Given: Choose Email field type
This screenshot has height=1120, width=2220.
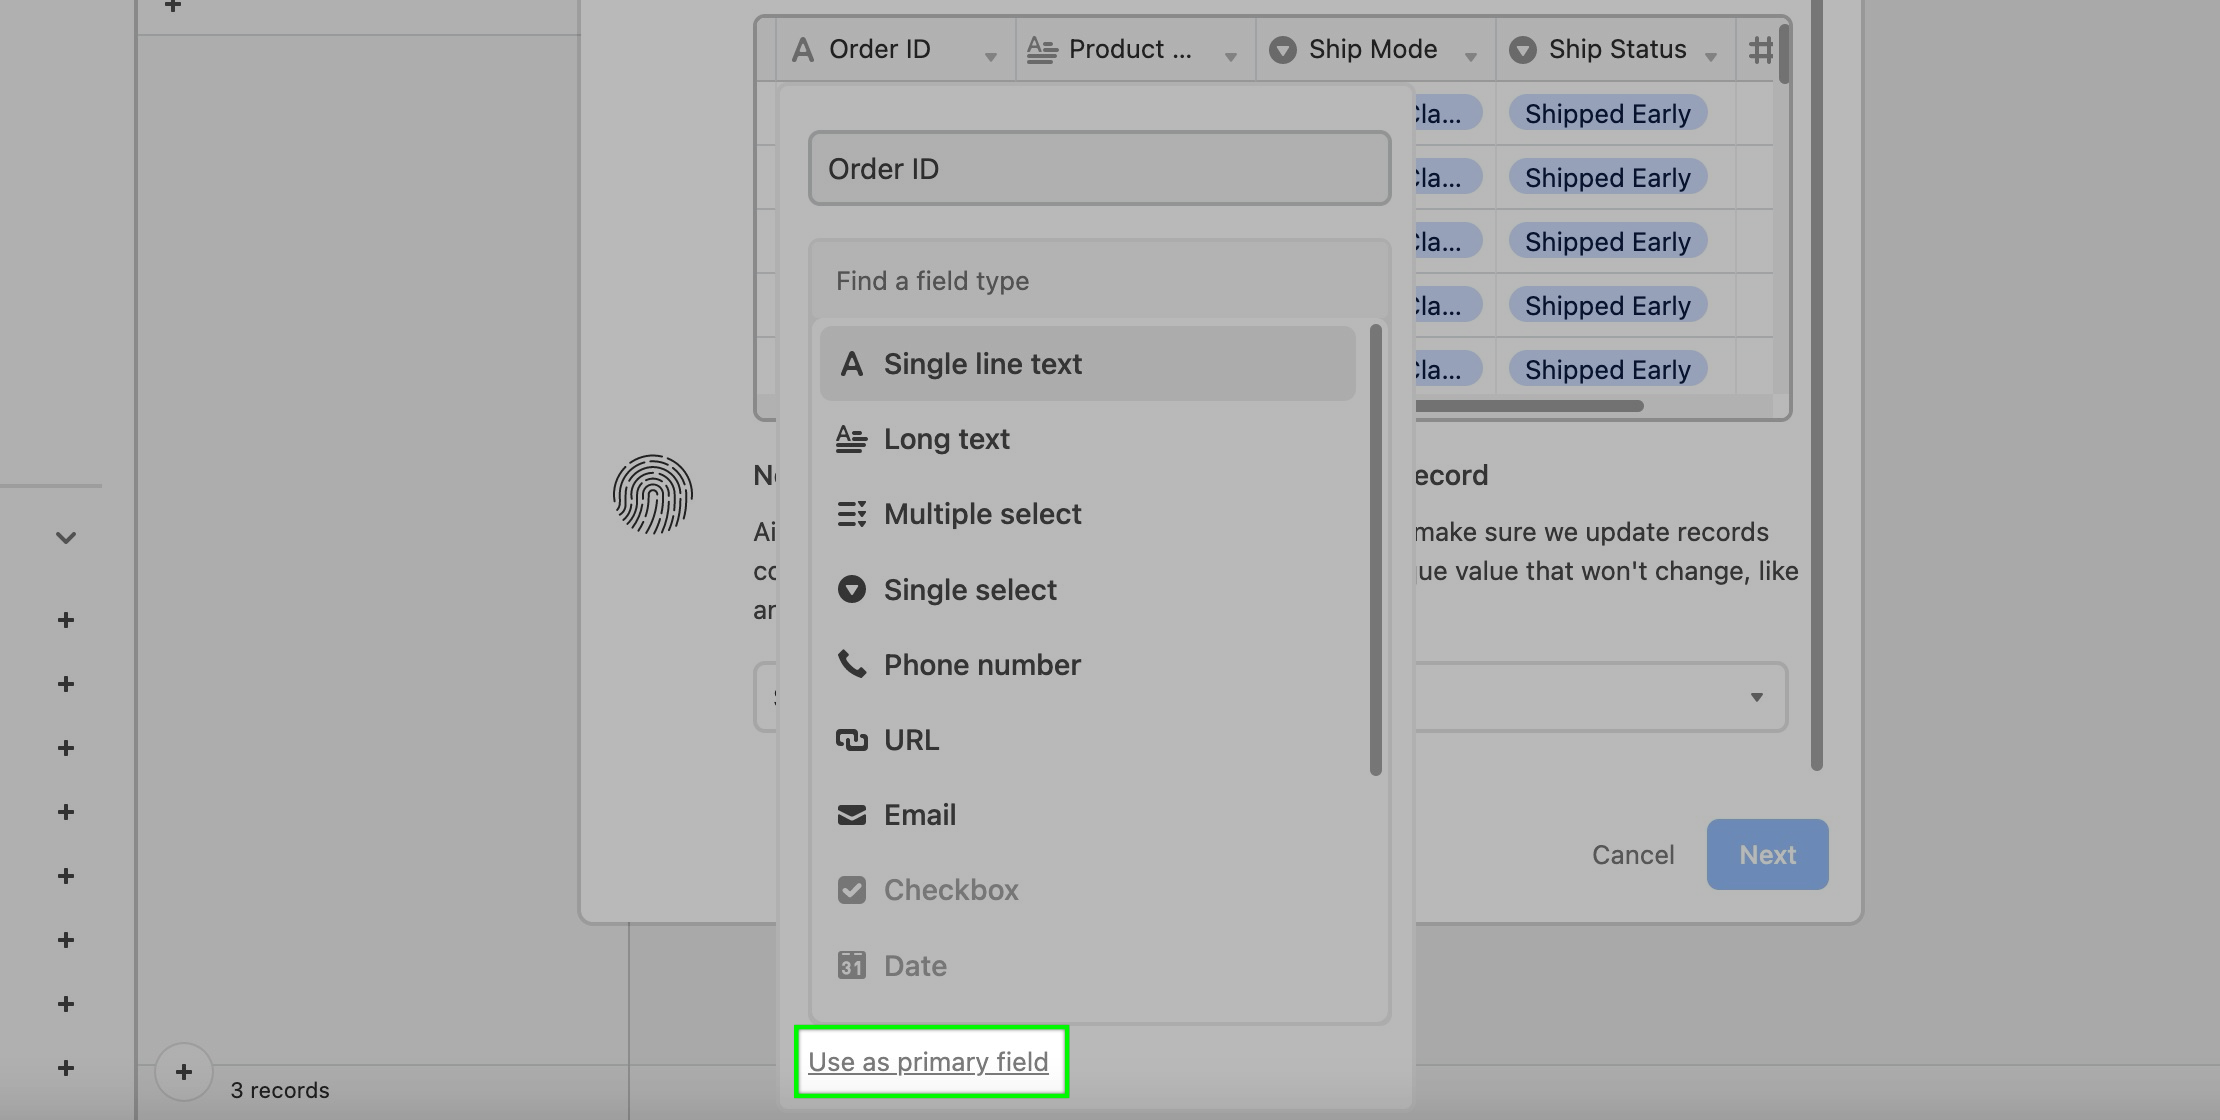Looking at the screenshot, I should click(x=1087, y=815).
